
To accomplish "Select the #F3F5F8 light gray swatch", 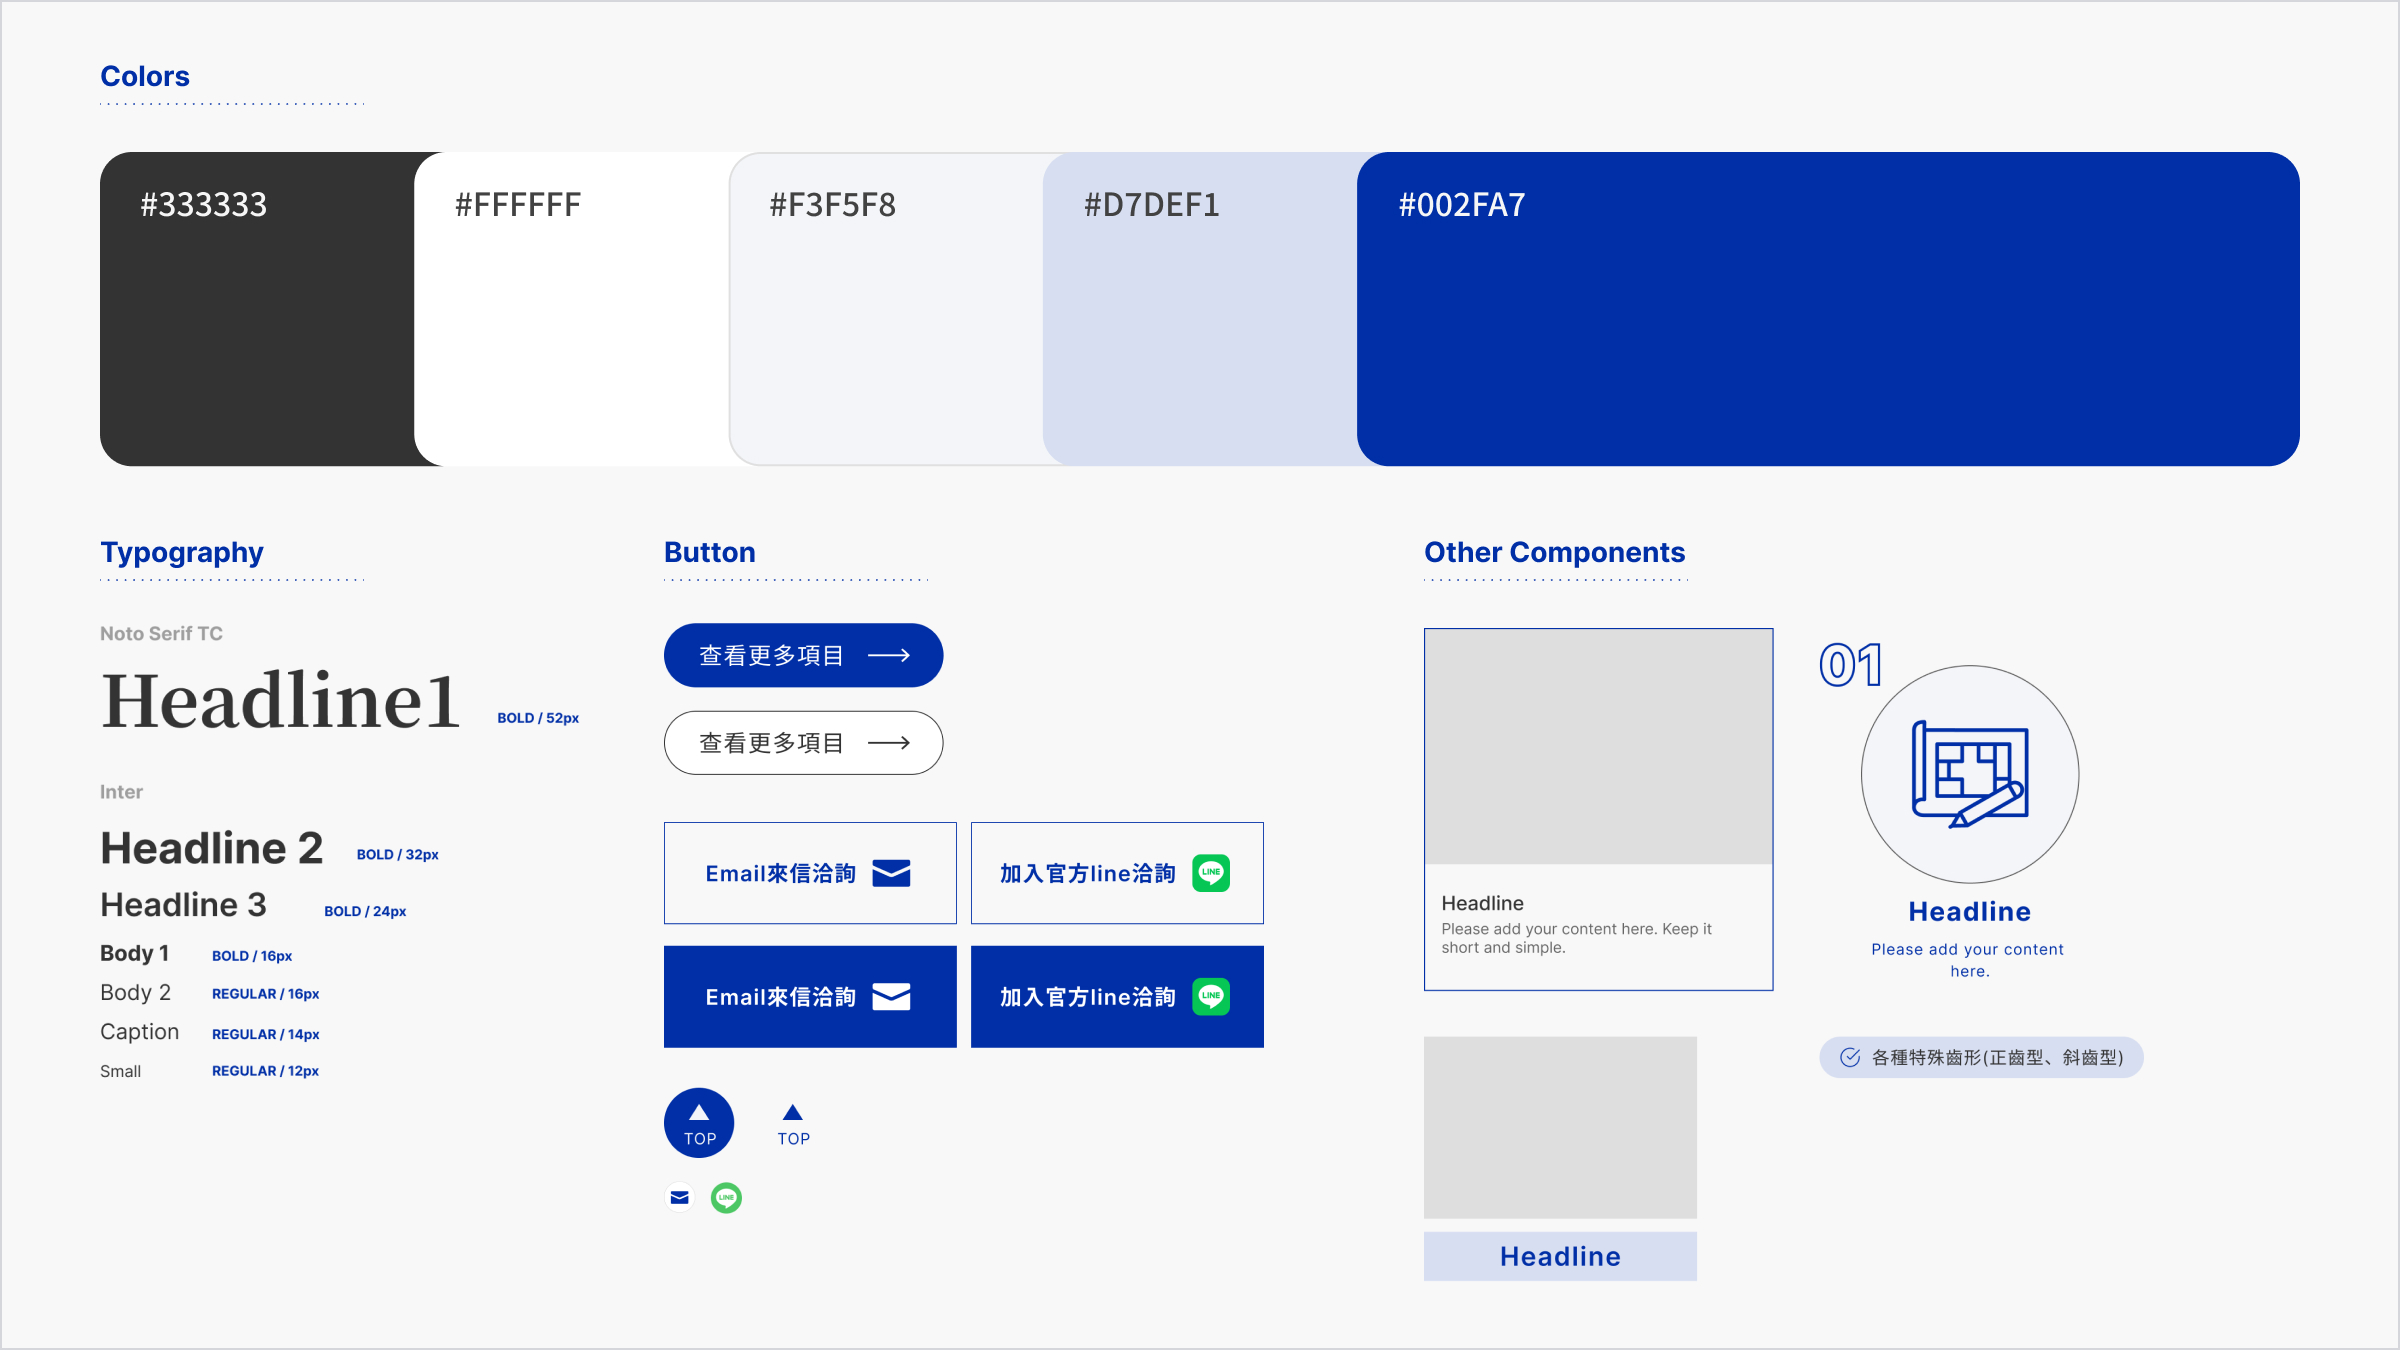I will [x=886, y=309].
